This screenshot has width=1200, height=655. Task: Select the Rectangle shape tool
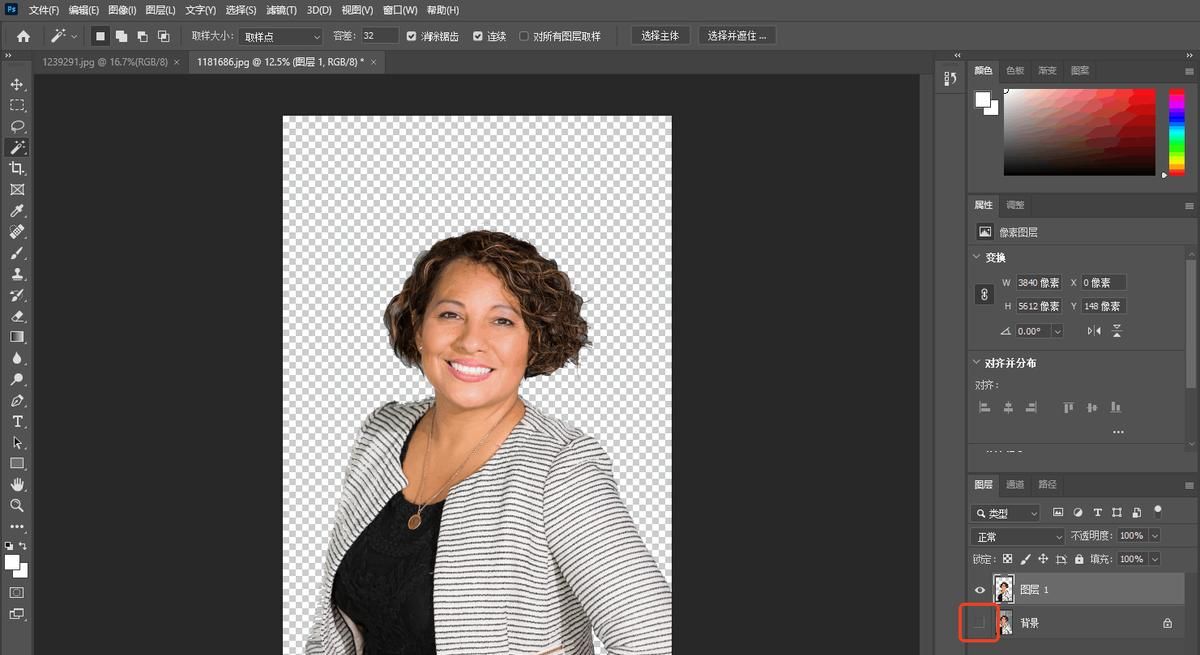pyautogui.click(x=17, y=463)
